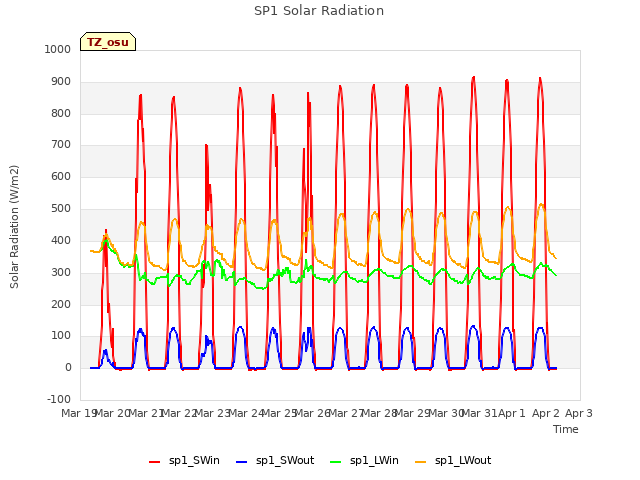Click the 500 y-axis tick label
640x480 pixels.
point(61,208)
